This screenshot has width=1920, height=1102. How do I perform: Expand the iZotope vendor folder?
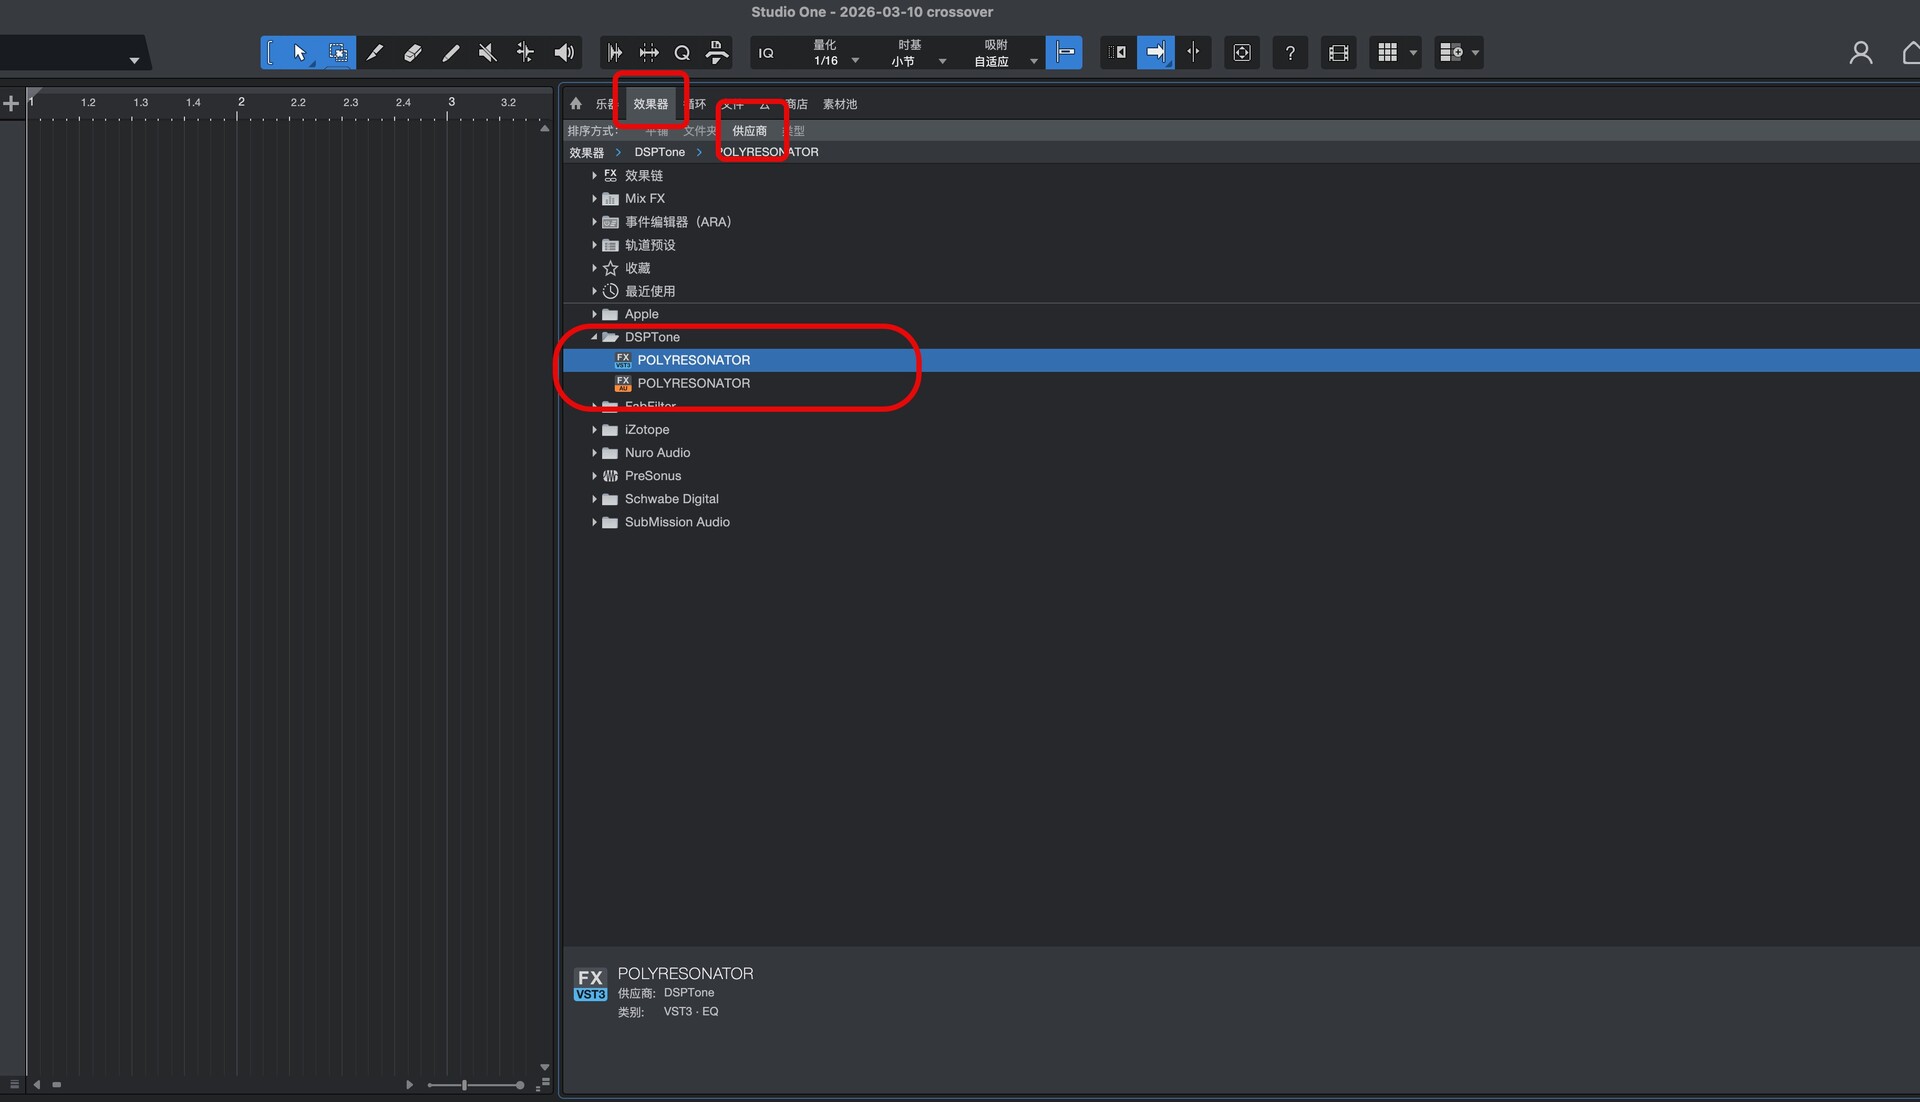pos(594,430)
